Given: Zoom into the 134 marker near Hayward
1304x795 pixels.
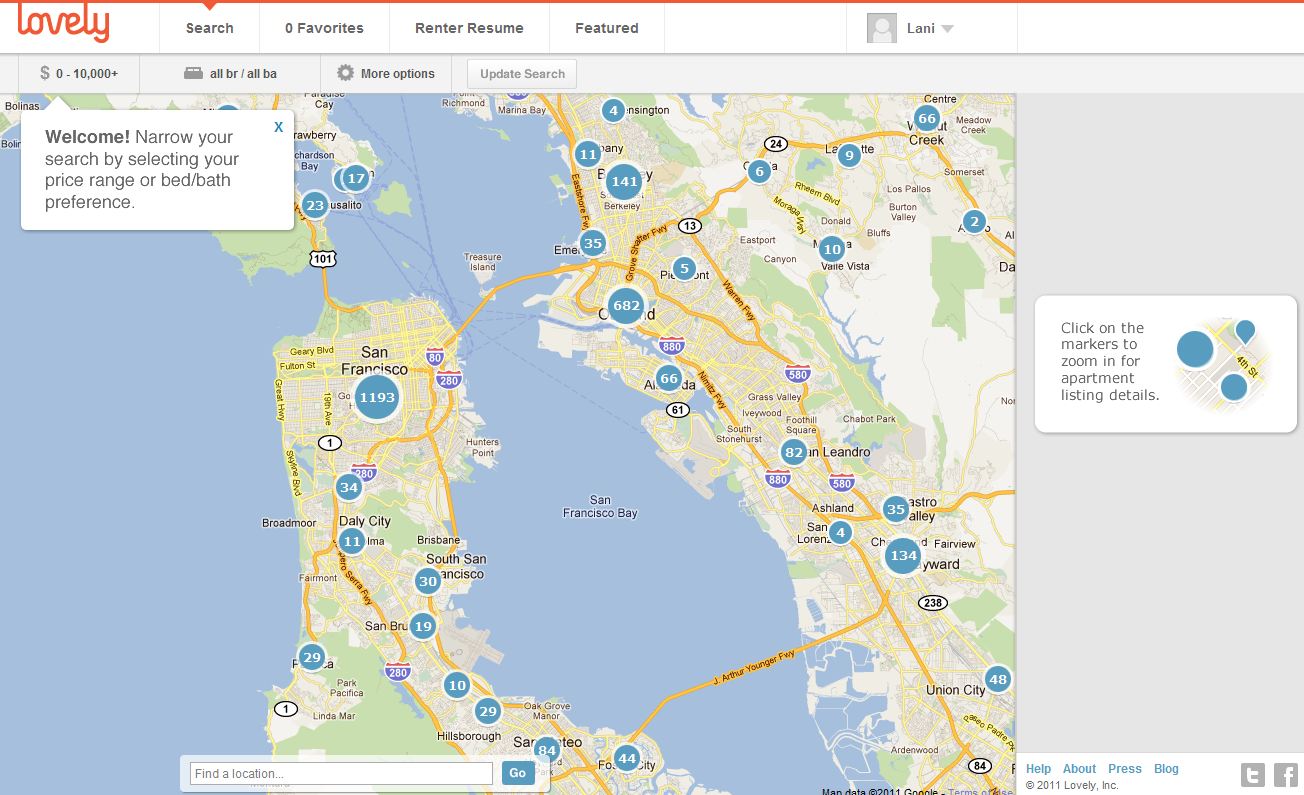Looking at the screenshot, I should (903, 555).
